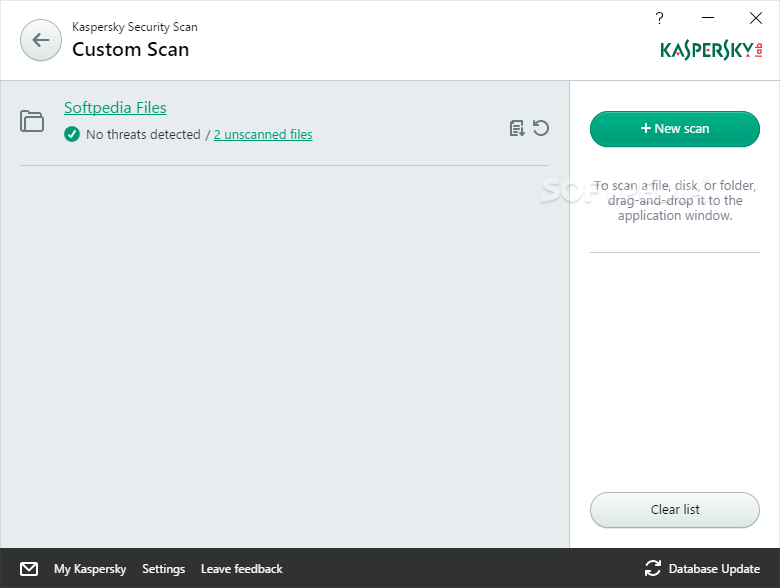The width and height of the screenshot is (780, 588).
Task: Open the scan report icon for Softpedia Files
Action: pos(517,128)
